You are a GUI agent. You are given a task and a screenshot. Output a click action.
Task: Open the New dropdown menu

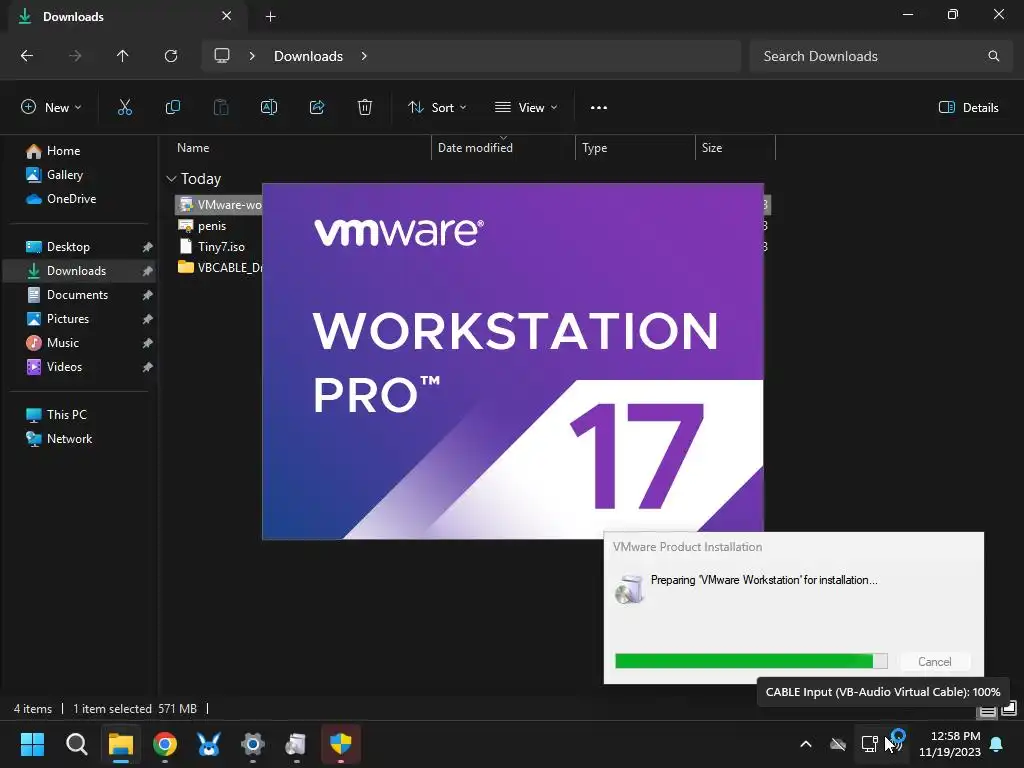click(51, 108)
